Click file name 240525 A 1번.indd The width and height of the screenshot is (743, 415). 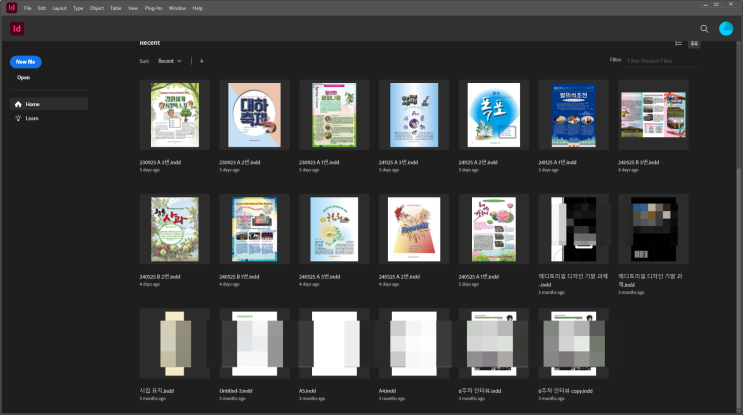(479, 277)
